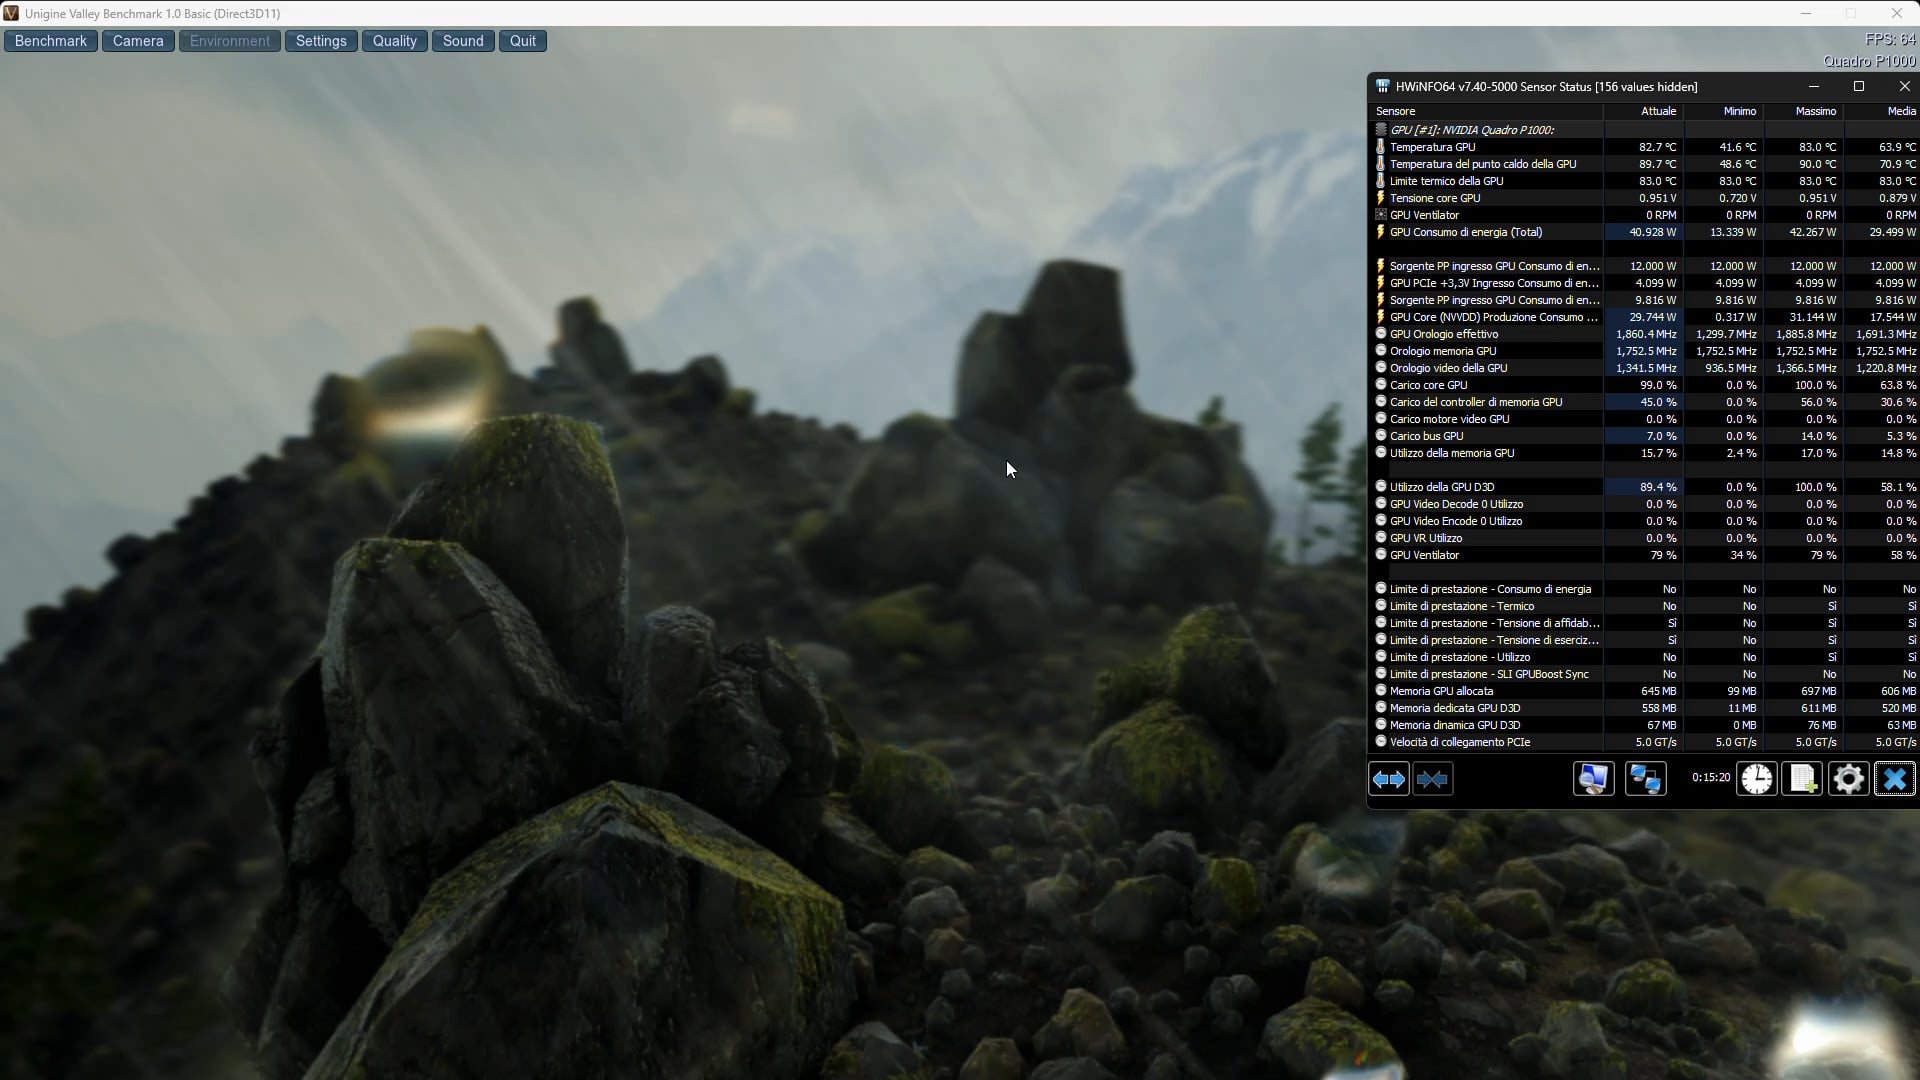Select the GPU VR Utilizzo row

(1643, 538)
